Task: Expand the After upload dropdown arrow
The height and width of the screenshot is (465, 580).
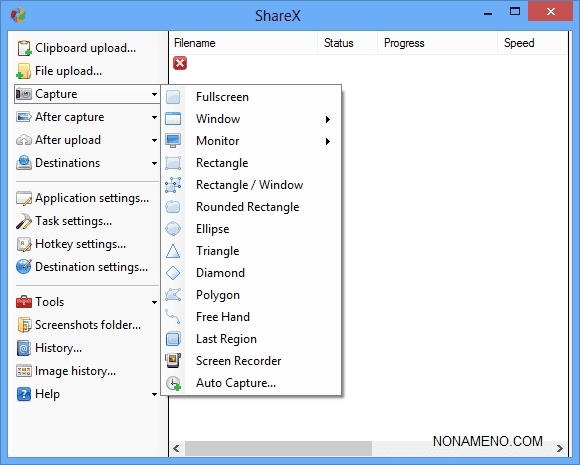Action: pos(154,141)
